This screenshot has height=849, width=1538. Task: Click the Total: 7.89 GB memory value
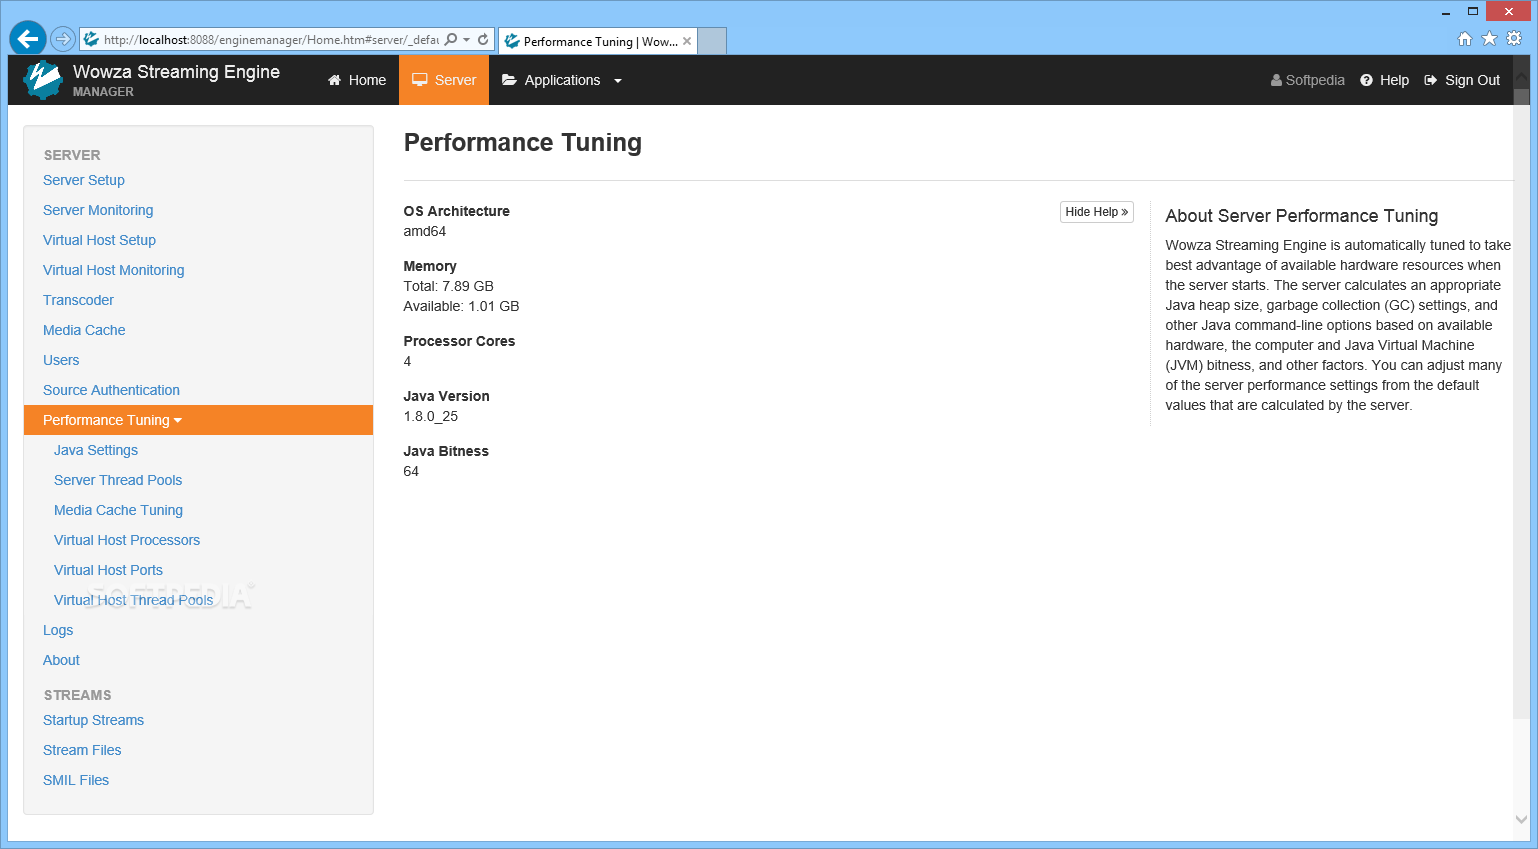(x=449, y=286)
